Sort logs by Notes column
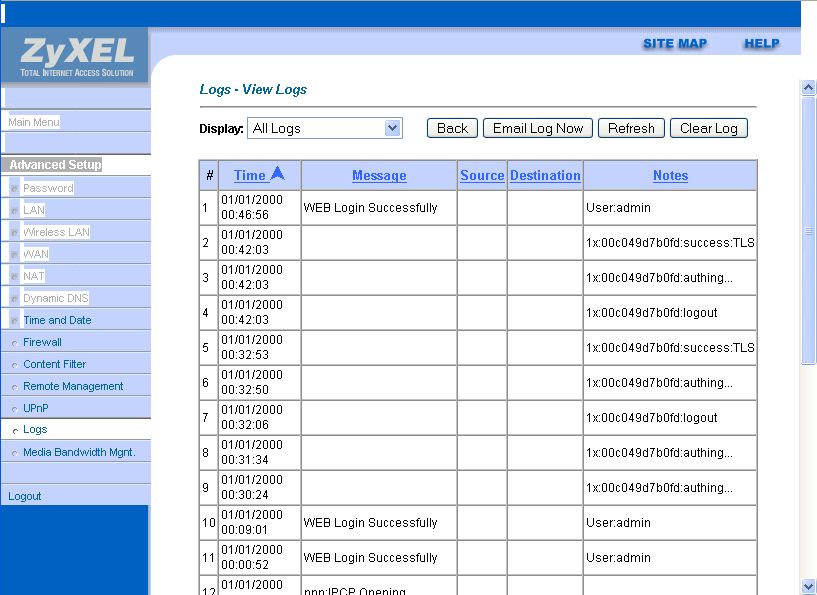Screen dimensions: 817x595 [x=670, y=176]
